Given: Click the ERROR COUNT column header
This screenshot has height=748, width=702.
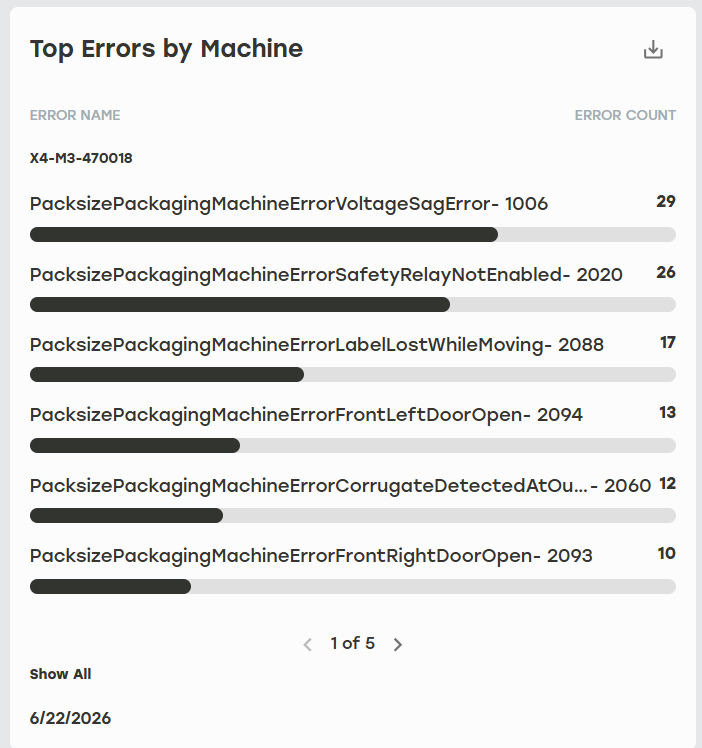Looking at the screenshot, I should pos(625,115).
